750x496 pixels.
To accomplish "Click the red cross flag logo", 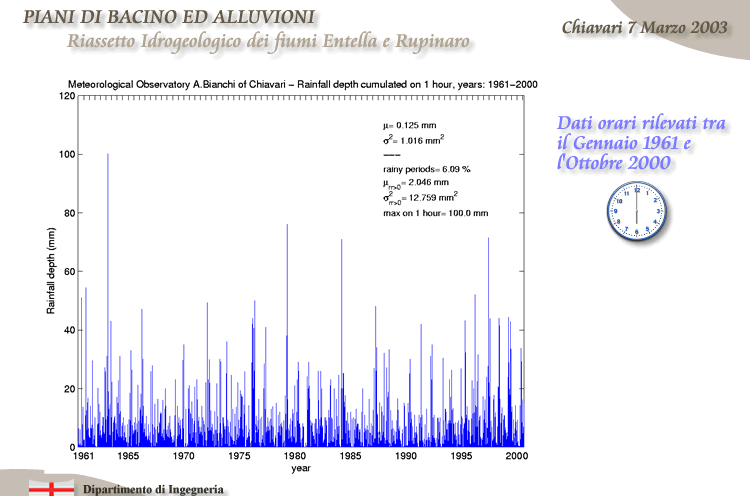I will pos(51,488).
